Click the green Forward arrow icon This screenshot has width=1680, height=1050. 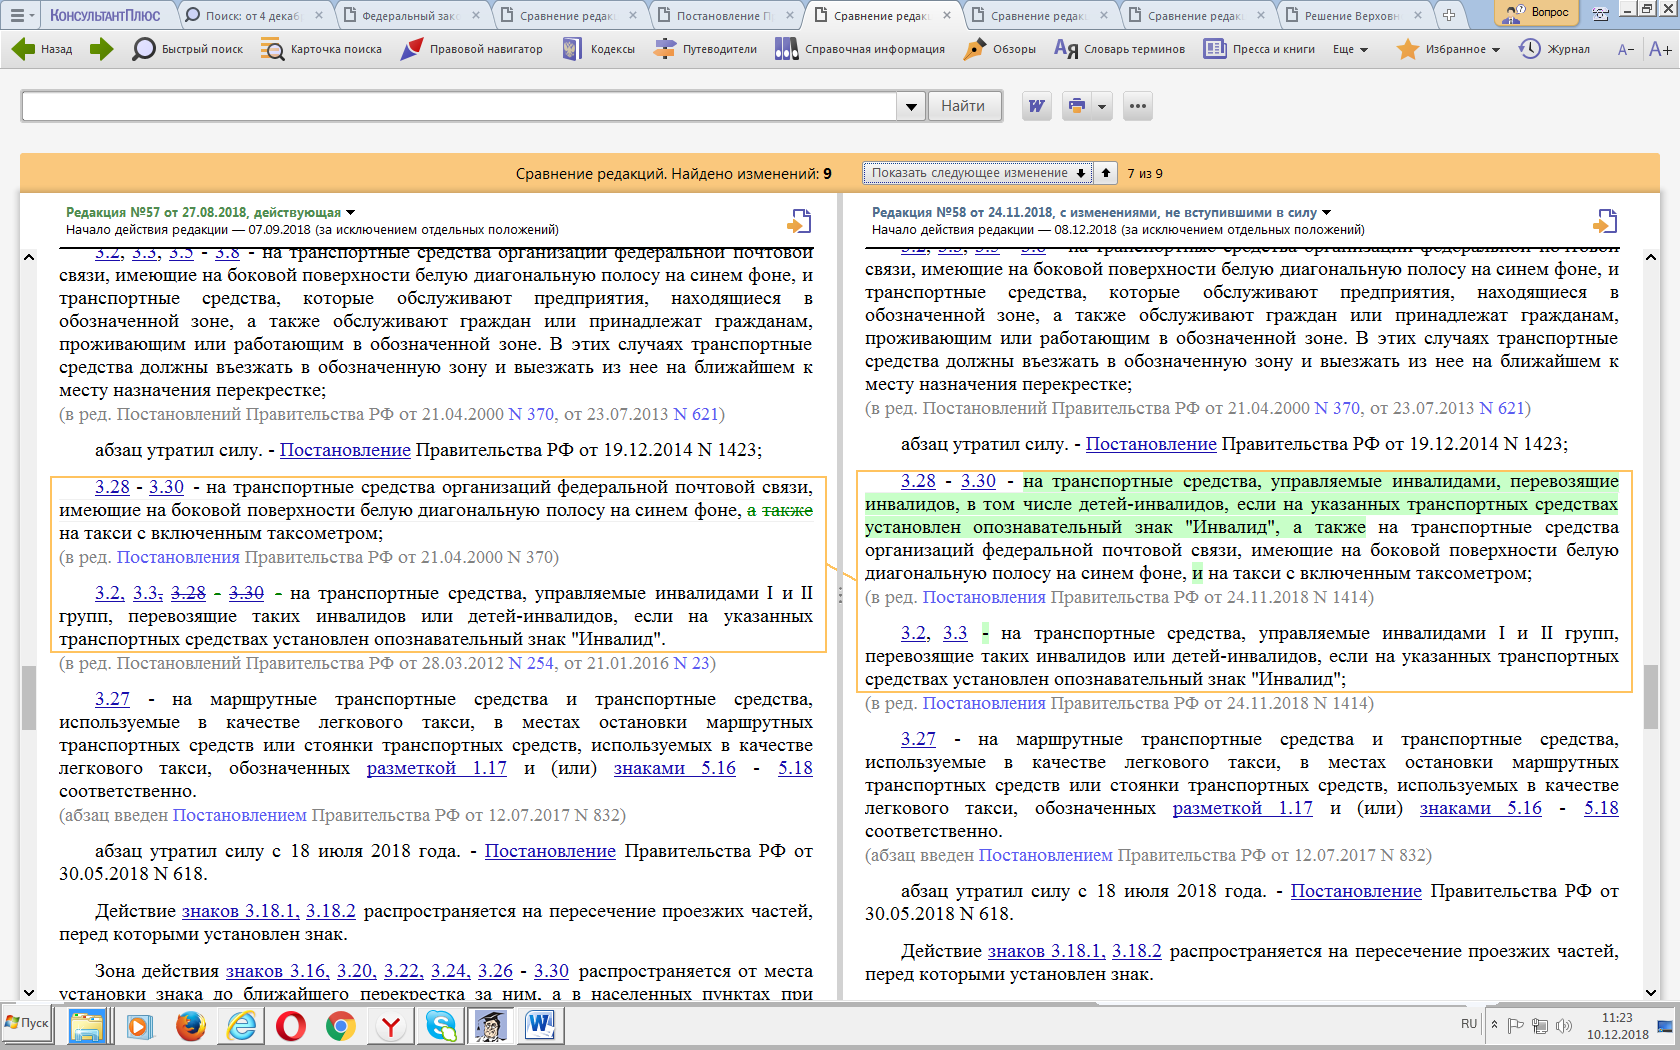click(x=101, y=49)
